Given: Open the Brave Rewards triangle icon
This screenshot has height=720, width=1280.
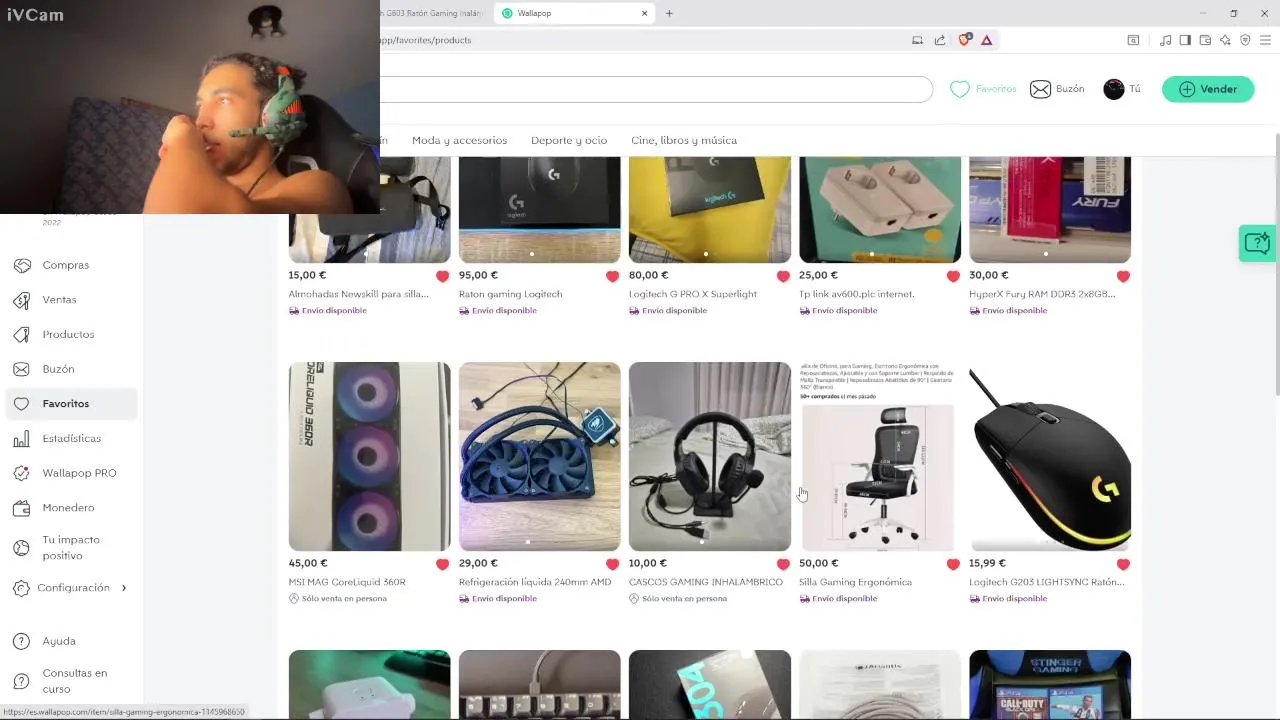Looking at the screenshot, I should click(987, 40).
